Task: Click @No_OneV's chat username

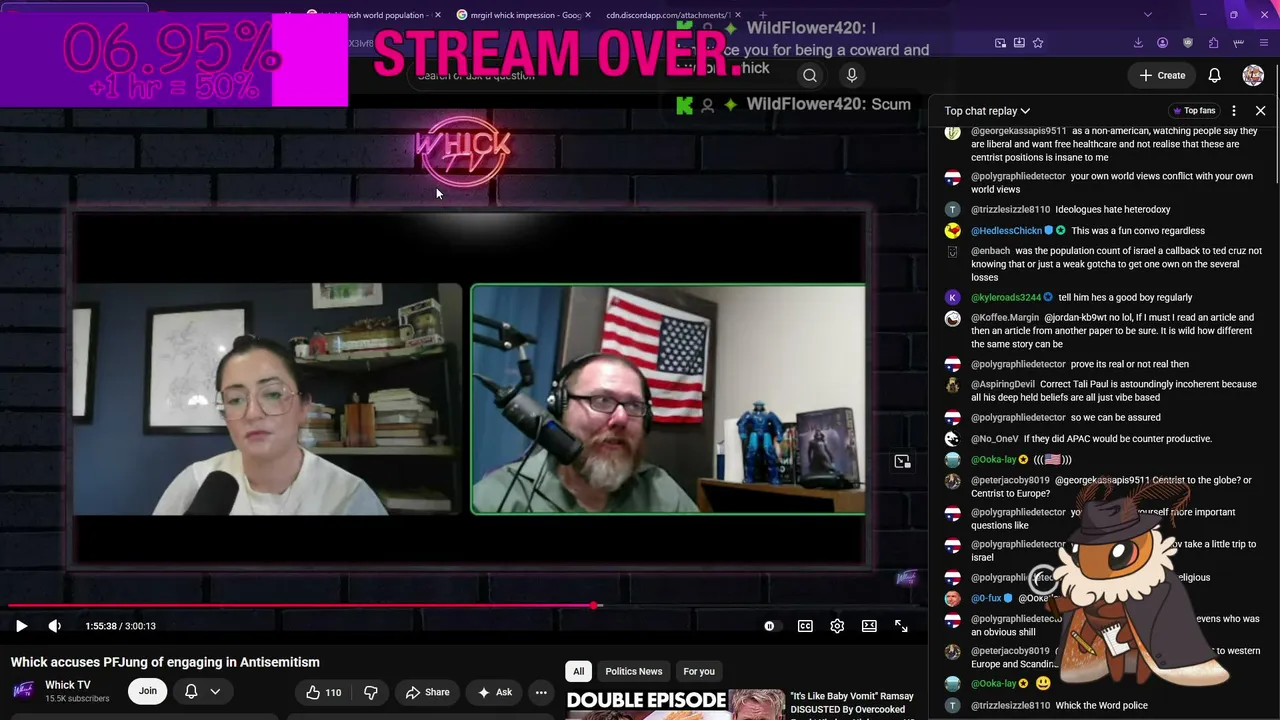Action: tap(995, 439)
